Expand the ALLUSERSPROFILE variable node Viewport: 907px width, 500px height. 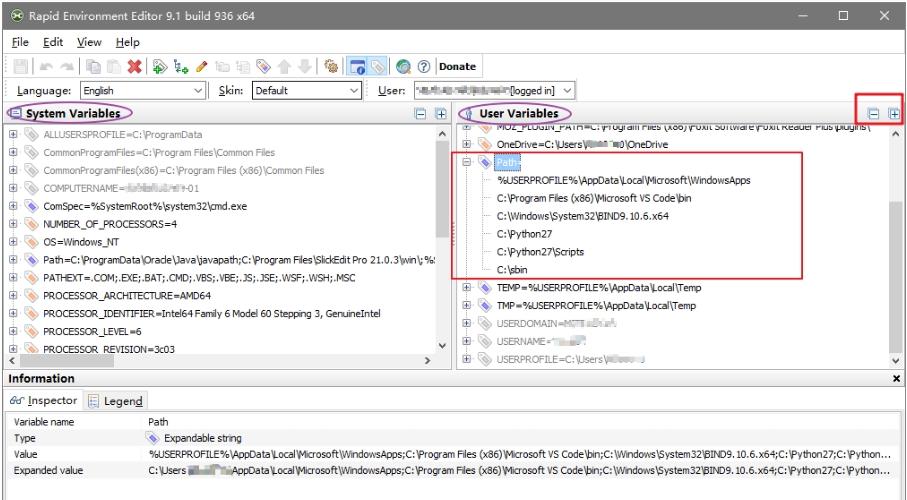(13, 134)
